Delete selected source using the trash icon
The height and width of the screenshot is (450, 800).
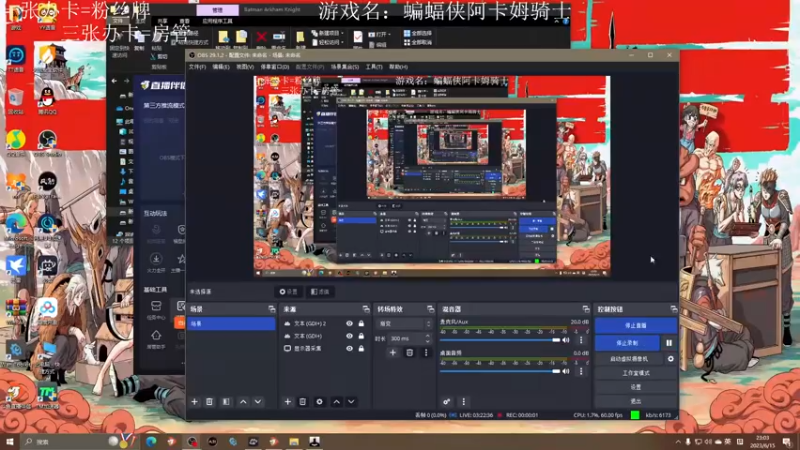pyautogui.click(x=303, y=402)
